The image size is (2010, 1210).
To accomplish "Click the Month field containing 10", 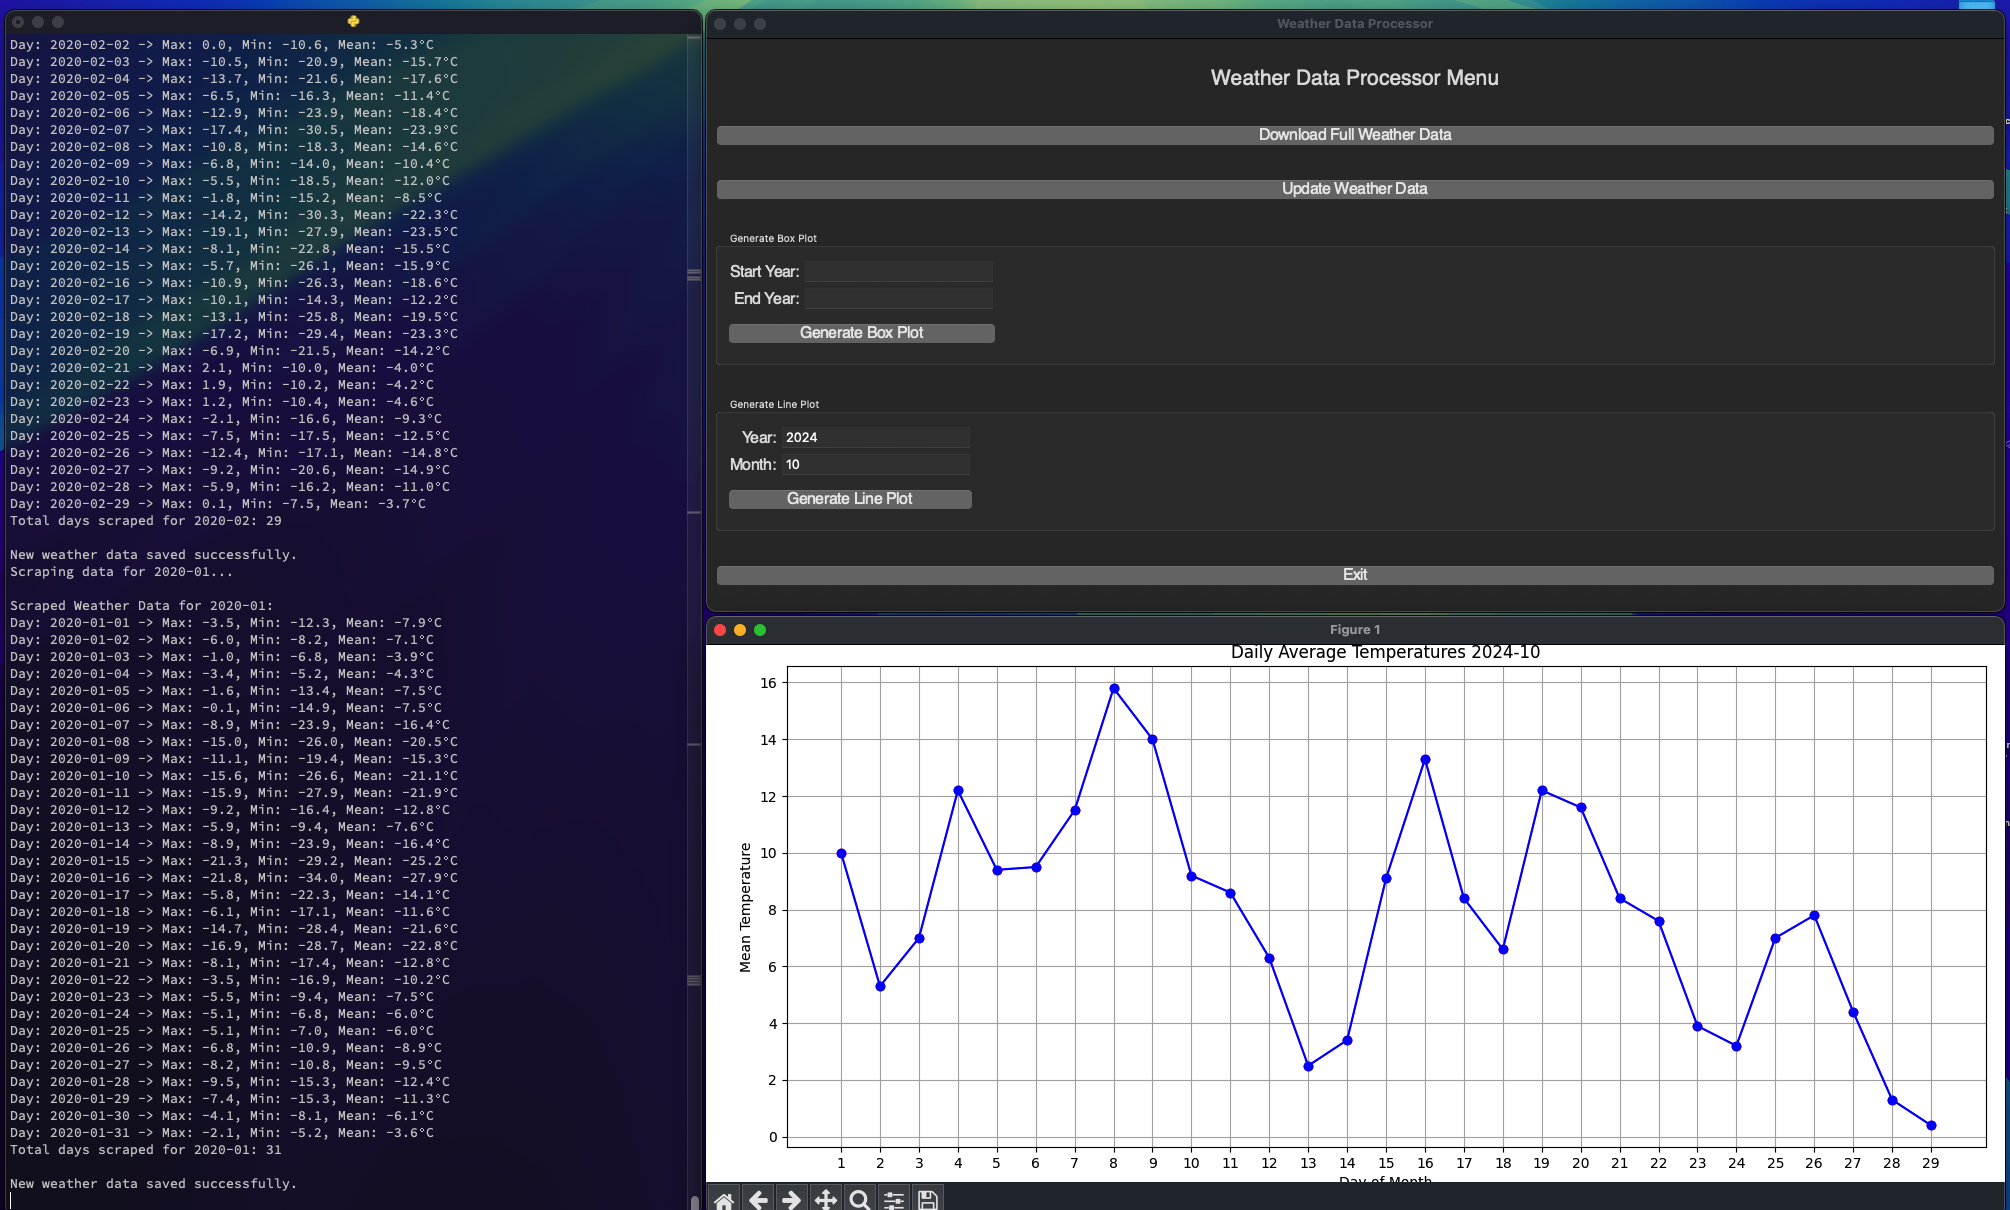I will pyautogui.click(x=875, y=465).
